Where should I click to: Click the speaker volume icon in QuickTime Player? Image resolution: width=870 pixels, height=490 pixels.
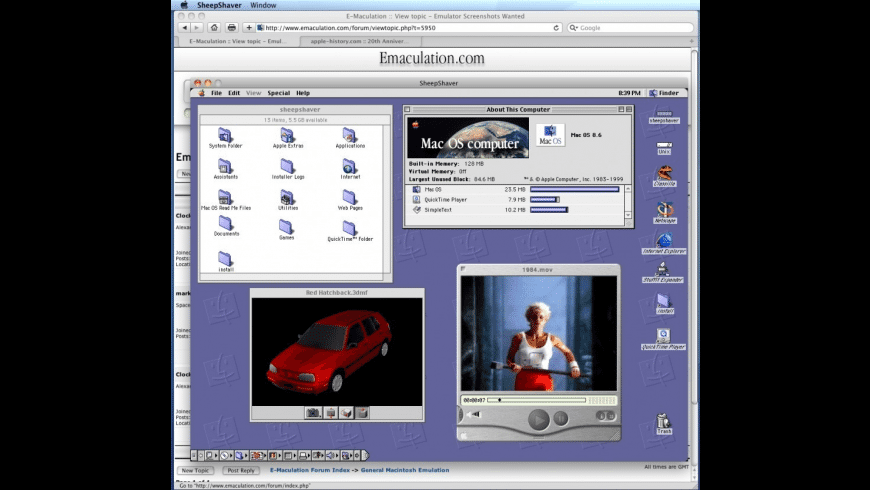pos(474,414)
